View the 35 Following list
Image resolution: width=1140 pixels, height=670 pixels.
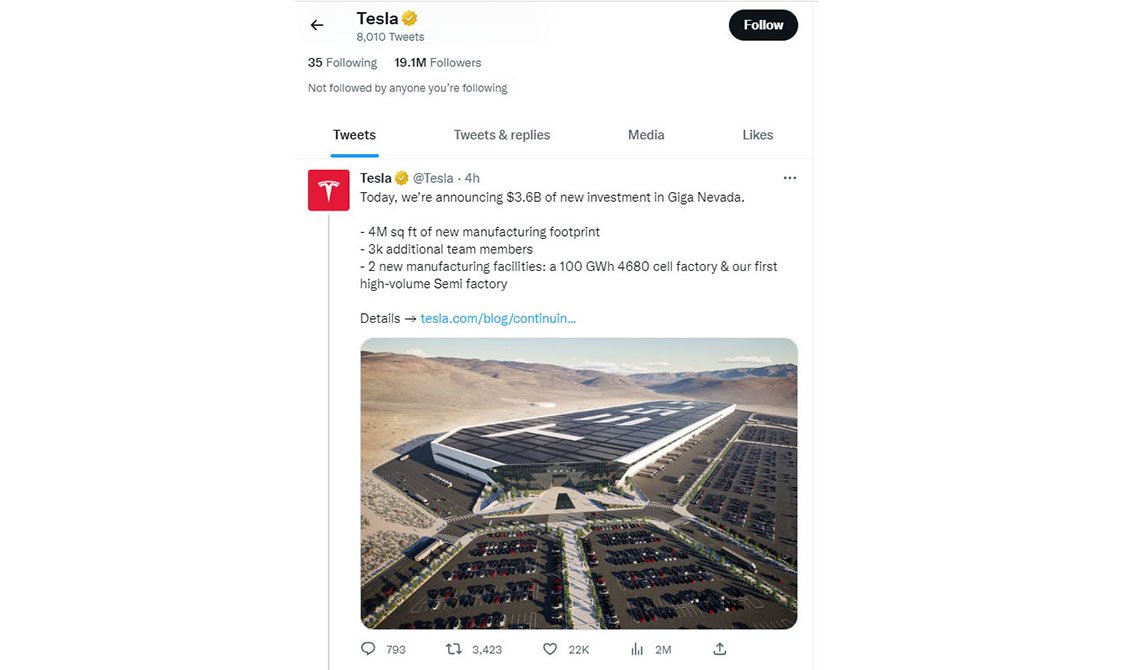(342, 62)
